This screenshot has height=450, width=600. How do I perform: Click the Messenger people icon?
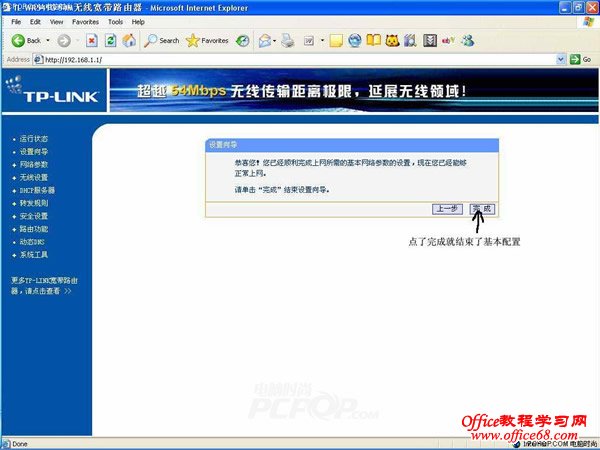[468, 41]
